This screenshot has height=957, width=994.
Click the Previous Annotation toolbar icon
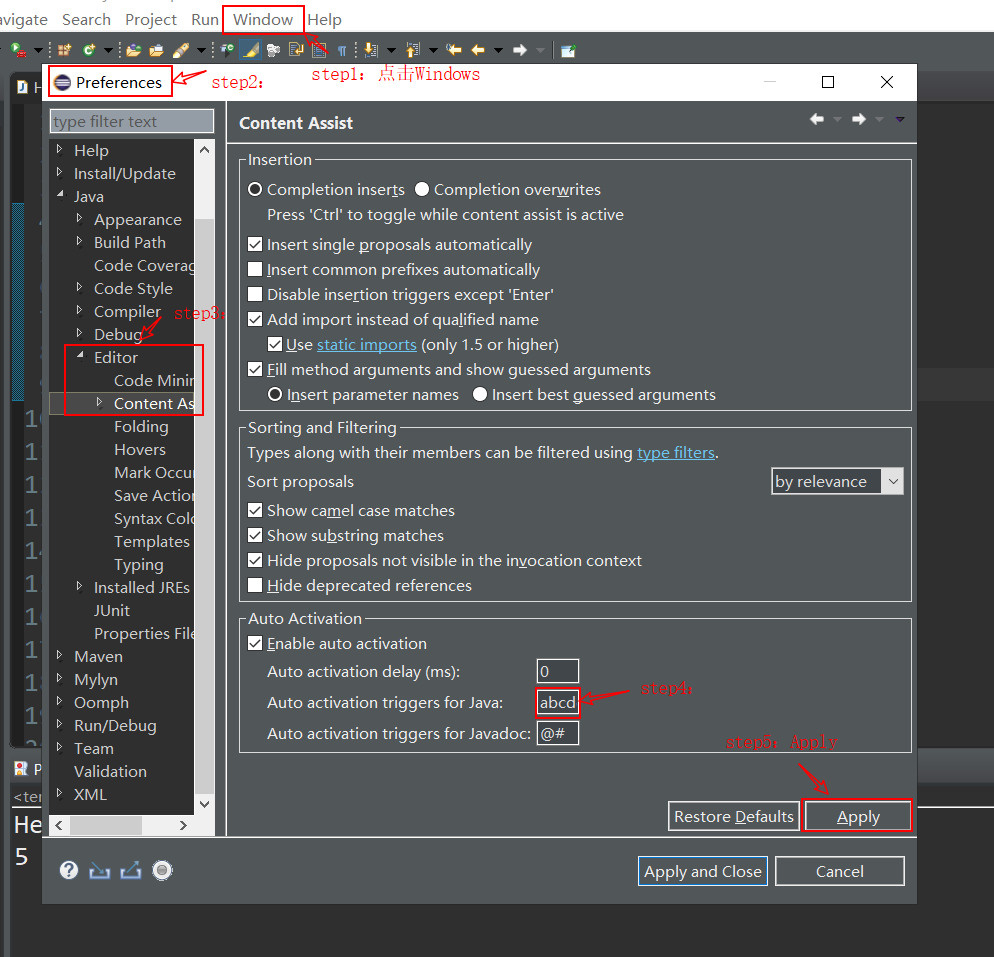pos(413,49)
